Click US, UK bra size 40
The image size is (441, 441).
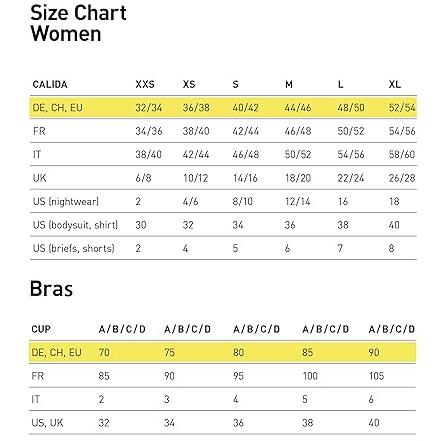point(374,423)
